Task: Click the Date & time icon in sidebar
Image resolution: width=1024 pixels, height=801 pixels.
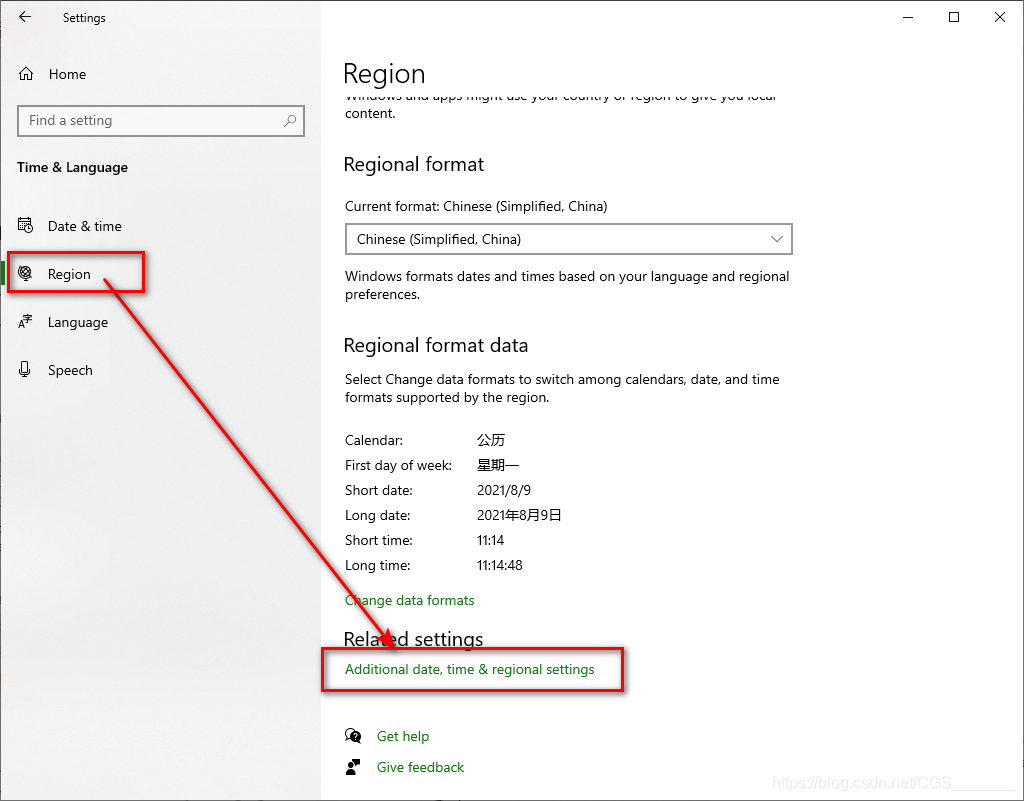Action: point(27,226)
